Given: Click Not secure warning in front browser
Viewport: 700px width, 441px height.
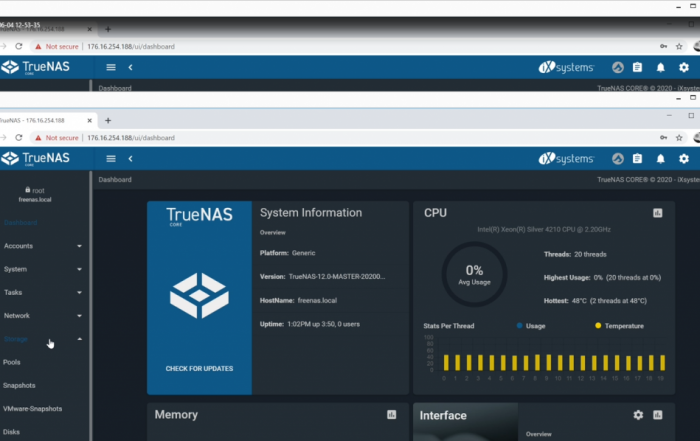Looking at the screenshot, I should 57,138.
